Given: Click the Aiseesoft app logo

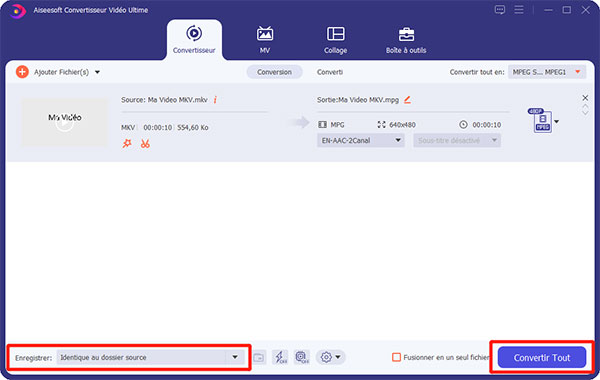Looking at the screenshot, I should (x=17, y=10).
